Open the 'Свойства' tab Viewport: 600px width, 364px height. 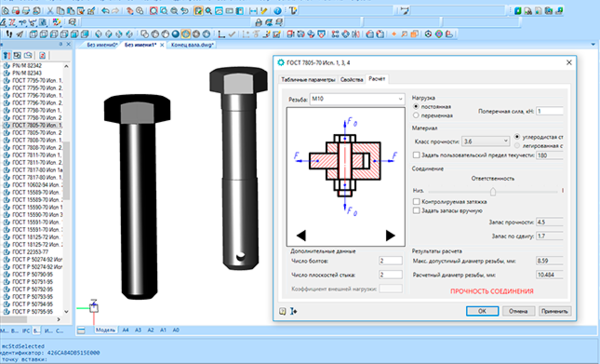point(351,80)
